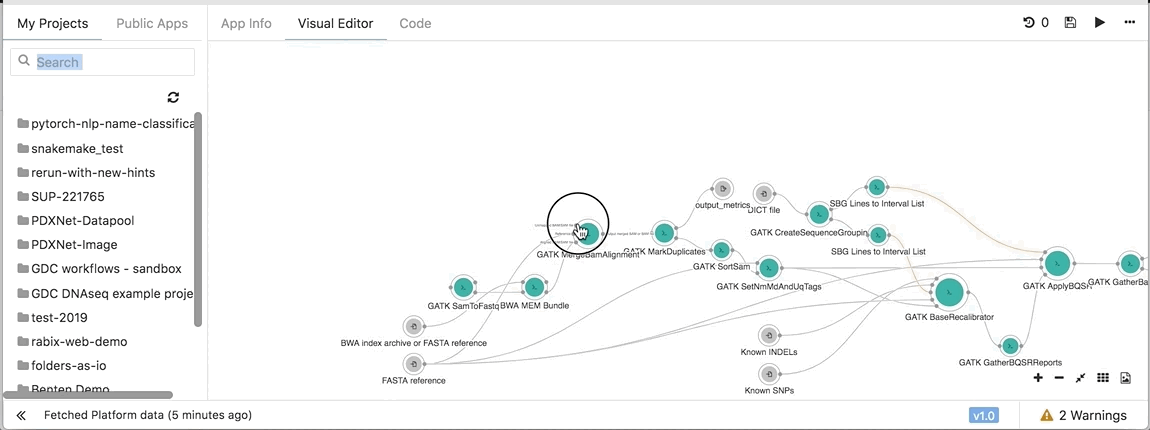Screen dimensions: 1150x430
Task: Open GDC workflows - sandbox folder
Action: (99, 269)
